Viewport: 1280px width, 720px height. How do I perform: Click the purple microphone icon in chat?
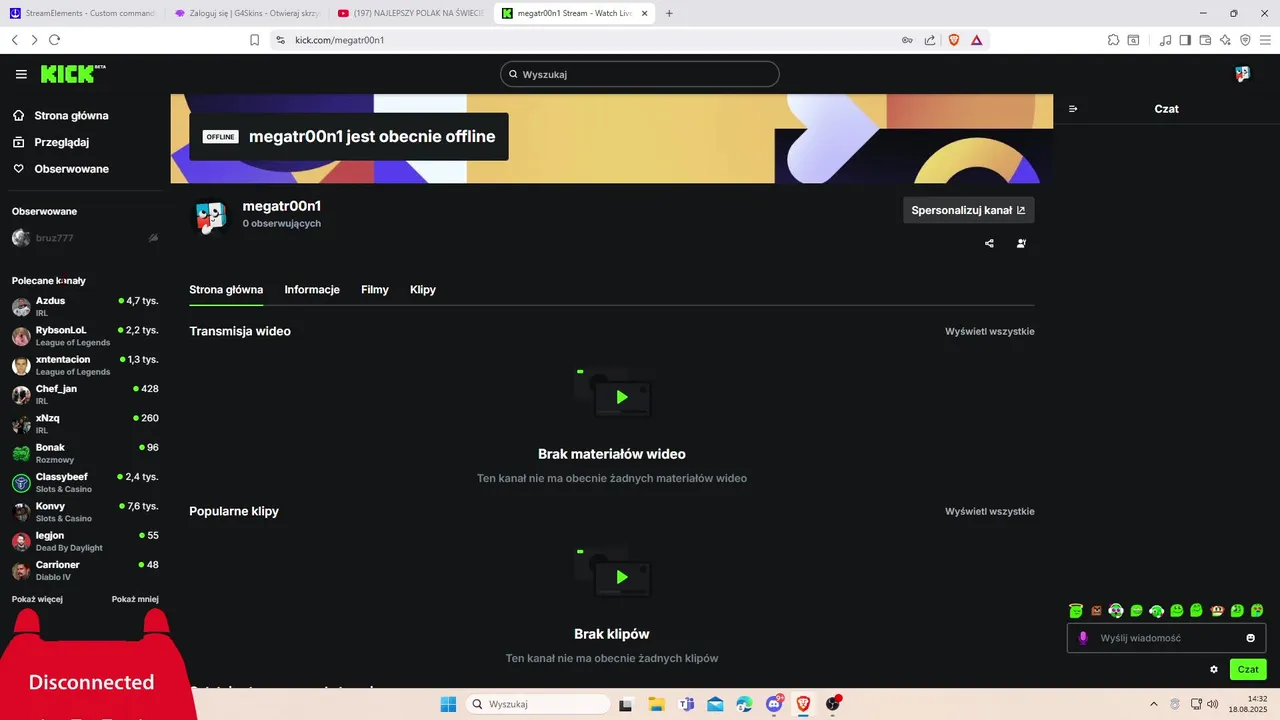pyautogui.click(x=1082, y=638)
